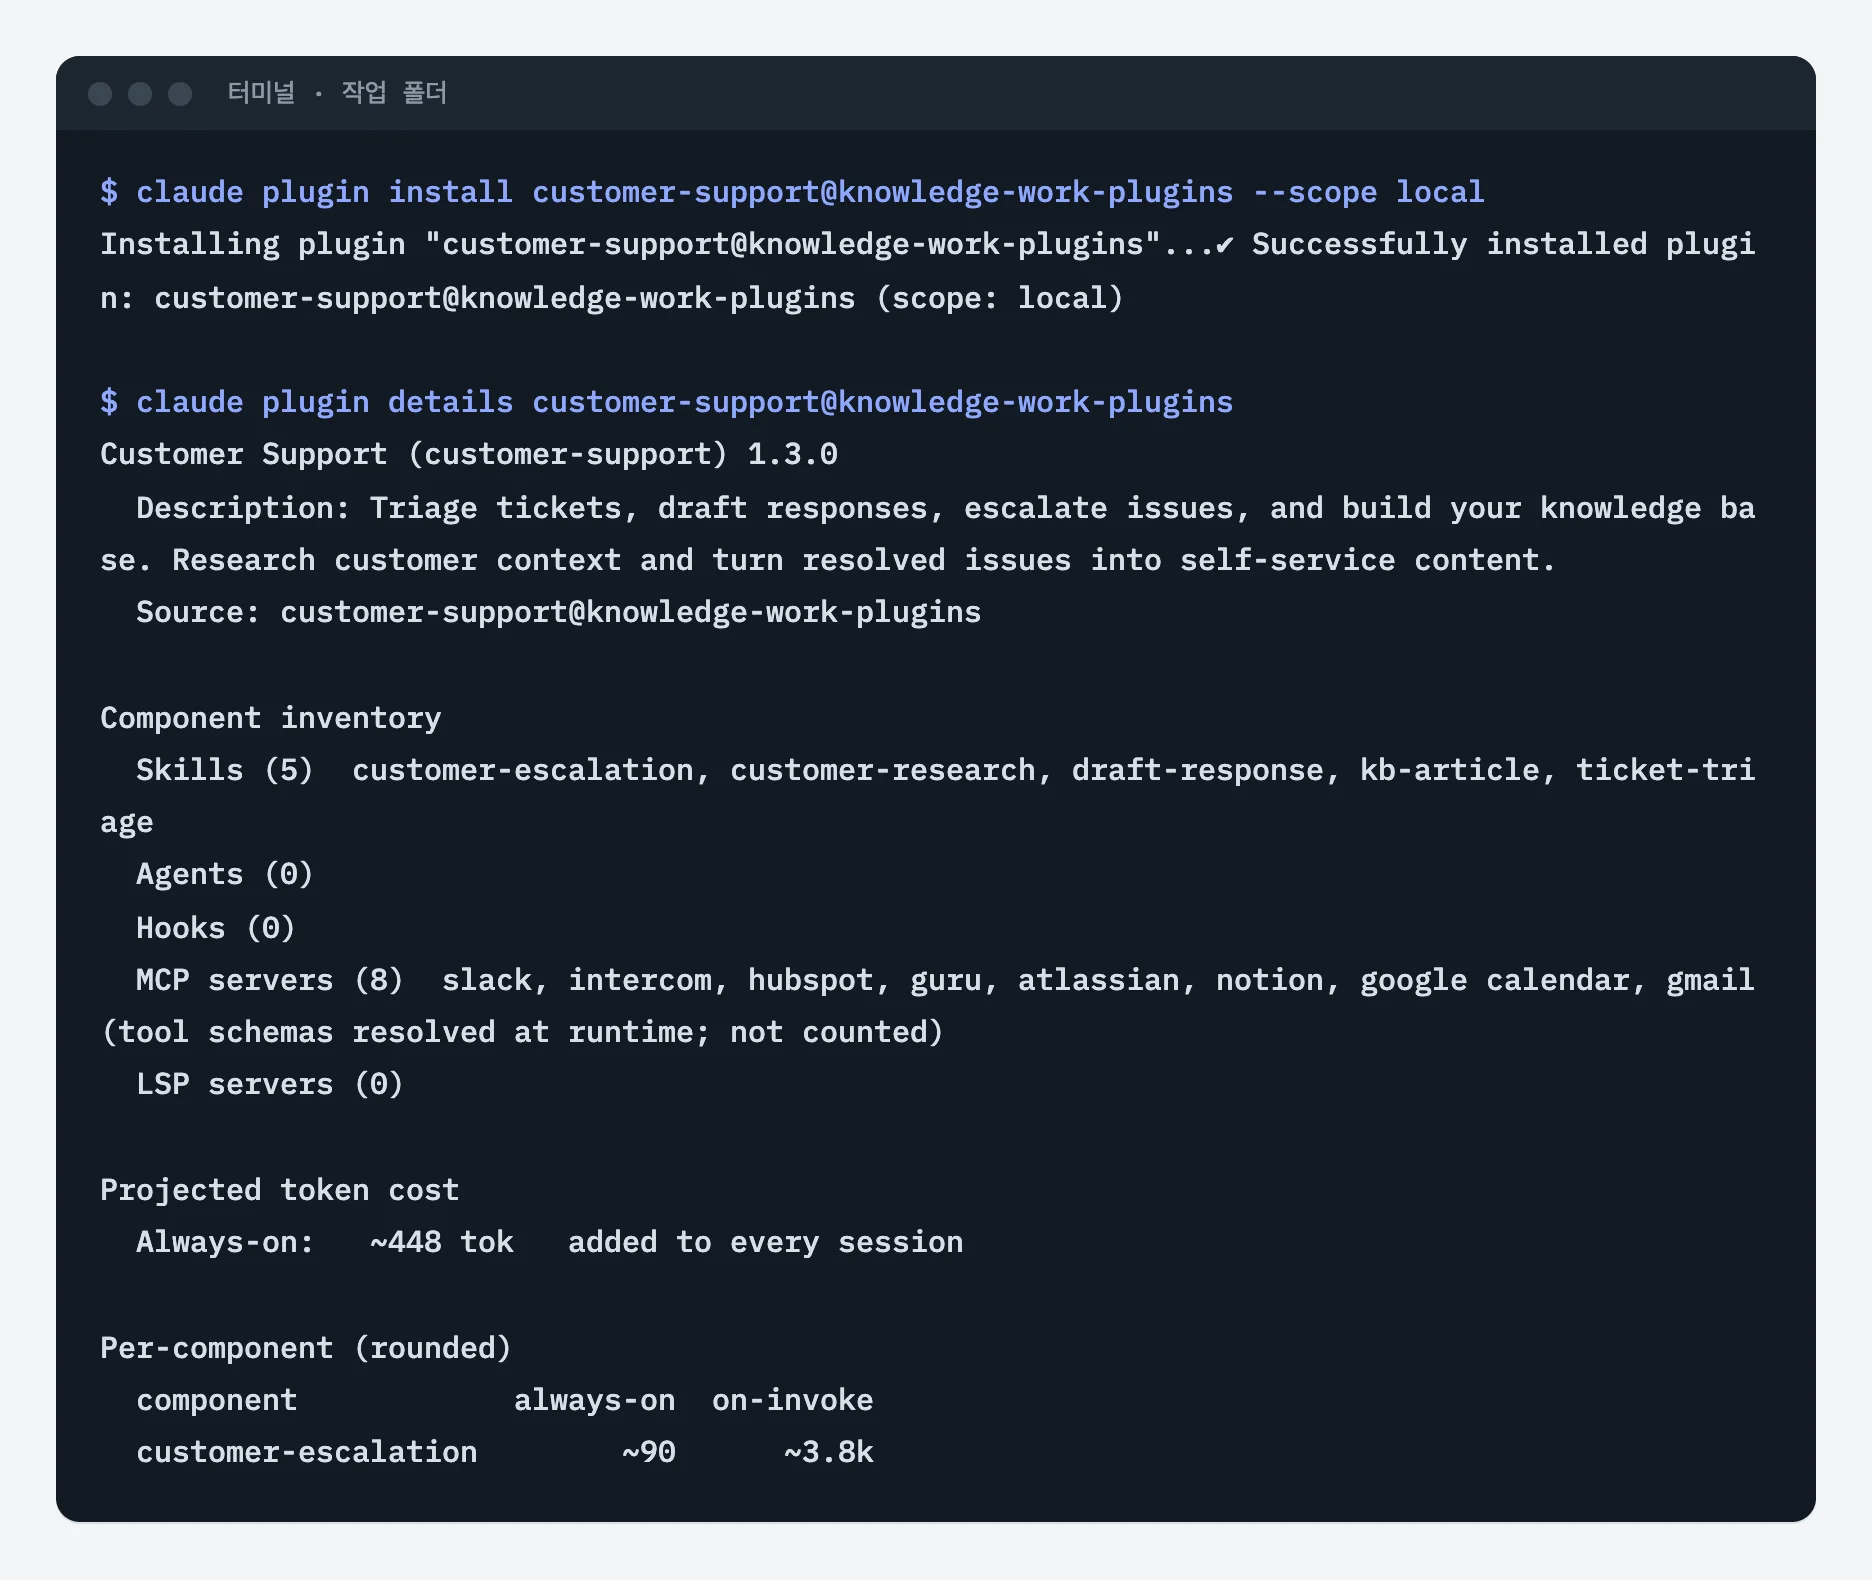This screenshot has height=1580, width=1872.
Task: Click the first gray window dot
Action: (x=100, y=94)
